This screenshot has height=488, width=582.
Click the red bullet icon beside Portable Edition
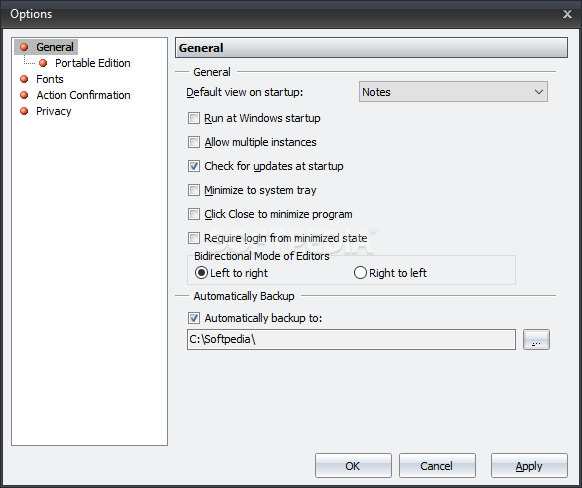click(x=43, y=63)
